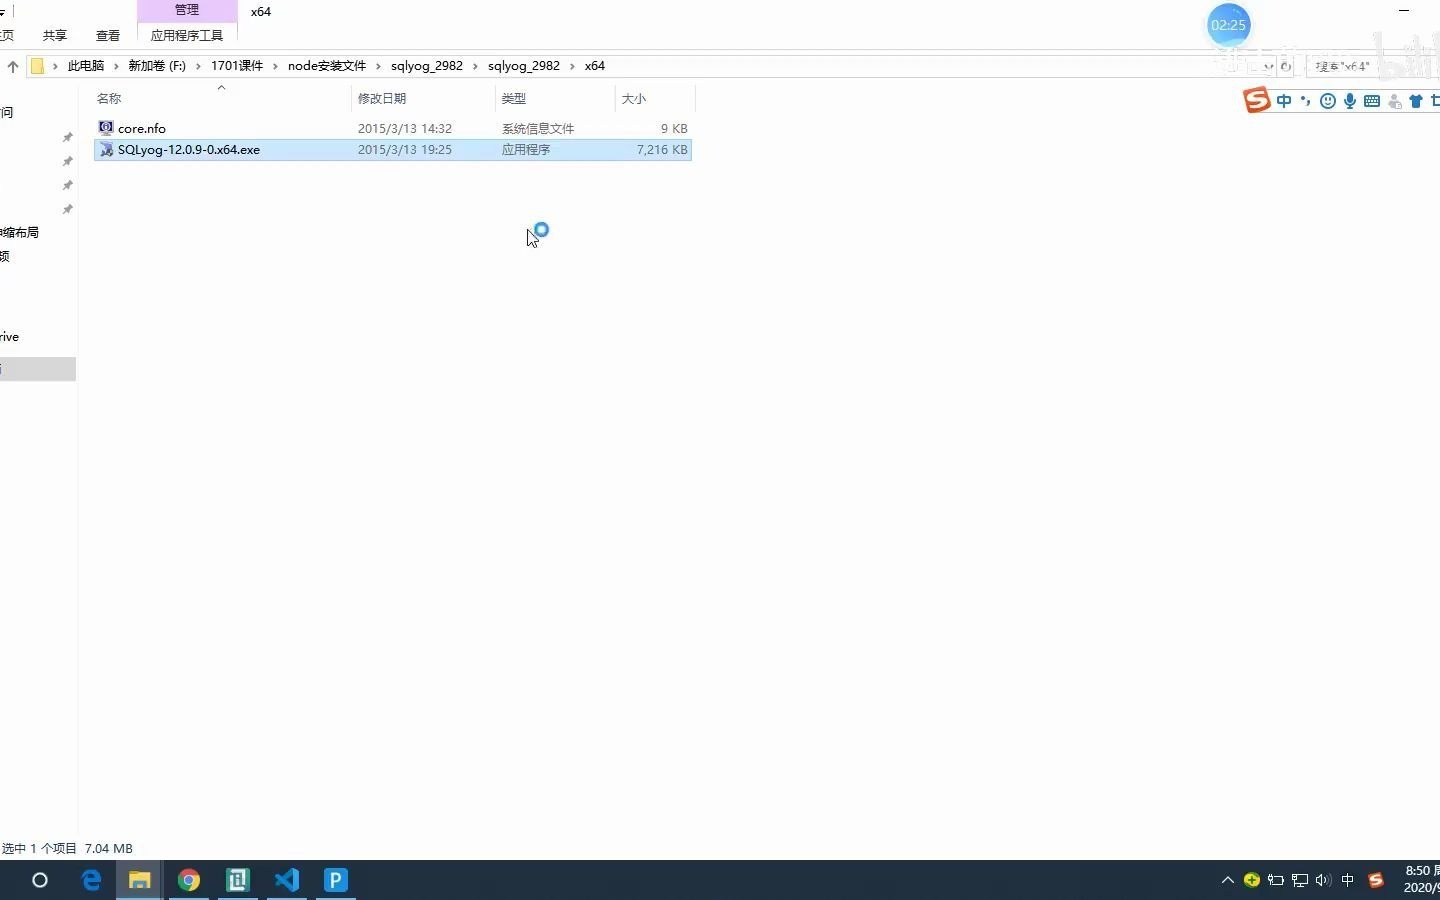Click the folder icon in address bar

coord(37,66)
